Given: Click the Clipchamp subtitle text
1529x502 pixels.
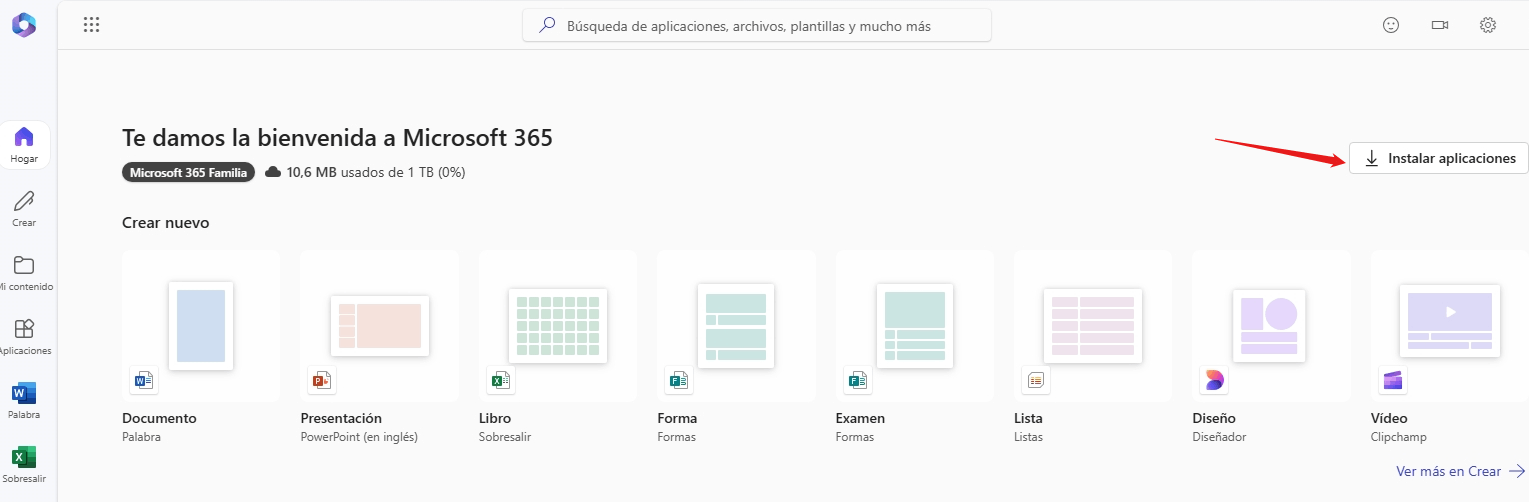Looking at the screenshot, I should pos(1398,437).
